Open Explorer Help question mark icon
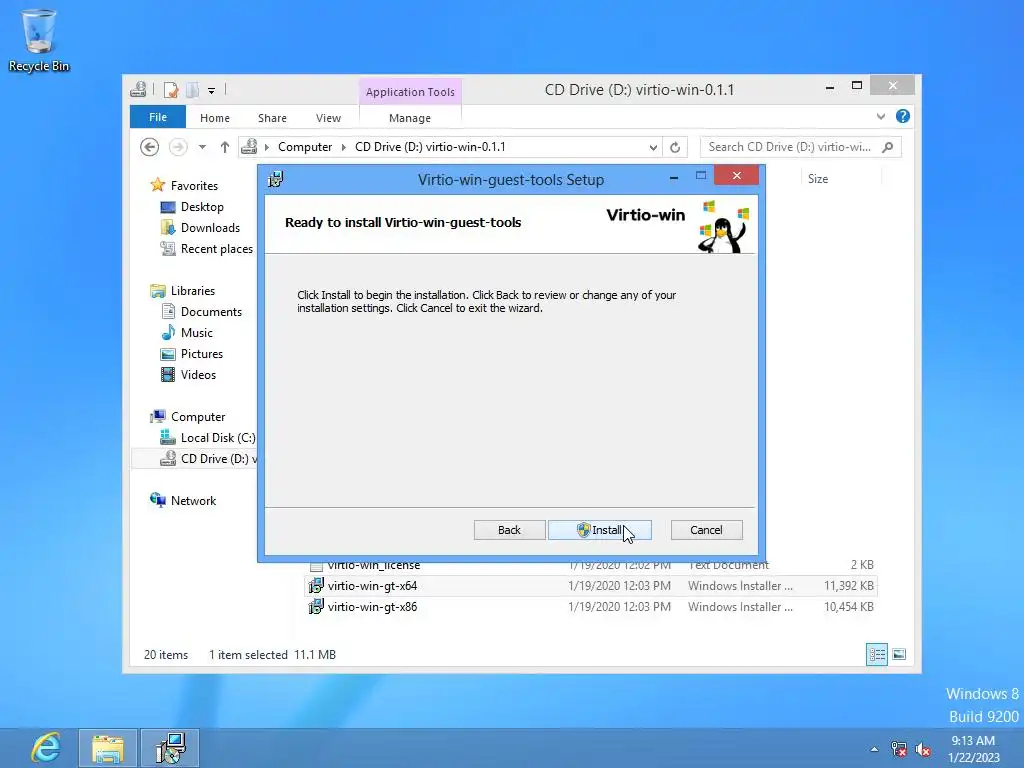The height and width of the screenshot is (768, 1024). (903, 116)
